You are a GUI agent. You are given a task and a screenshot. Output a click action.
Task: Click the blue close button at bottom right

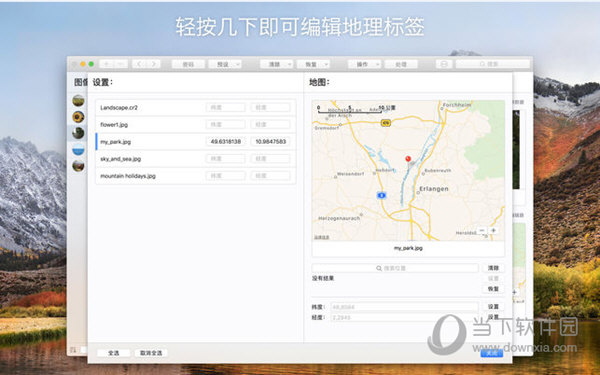(x=492, y=353)
